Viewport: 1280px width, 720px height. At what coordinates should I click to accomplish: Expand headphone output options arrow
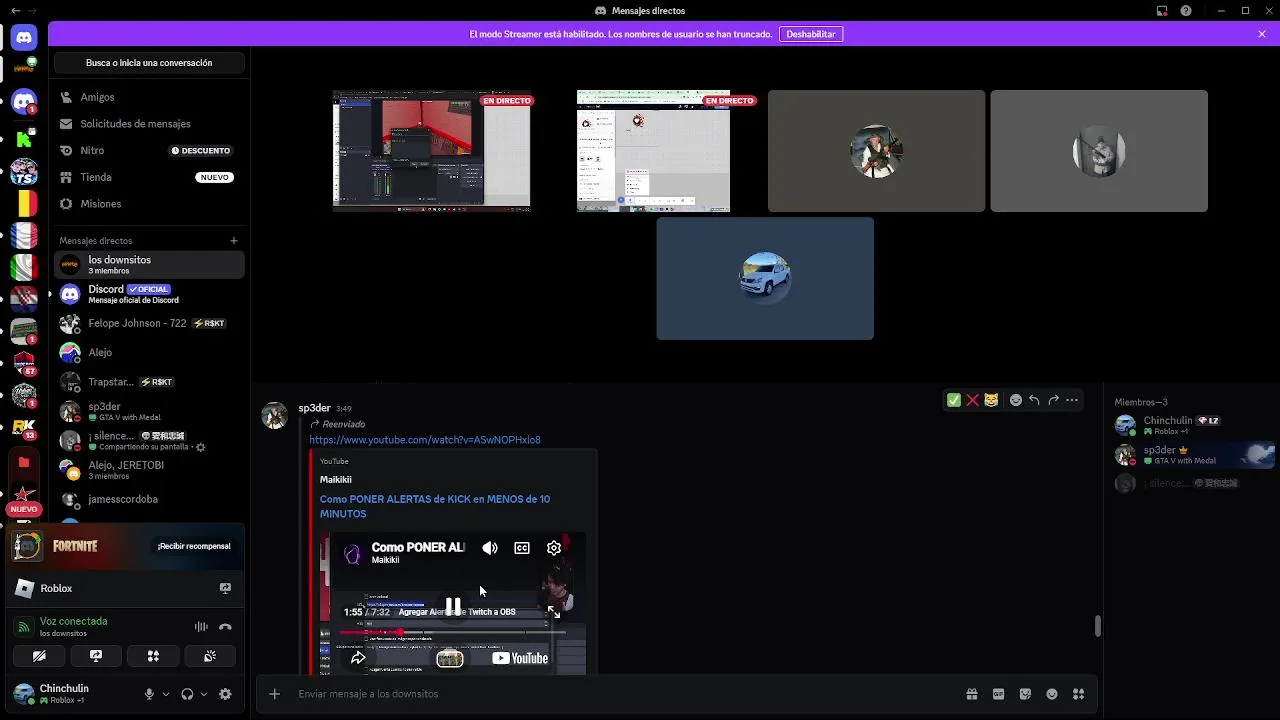(x=204, y=694)
